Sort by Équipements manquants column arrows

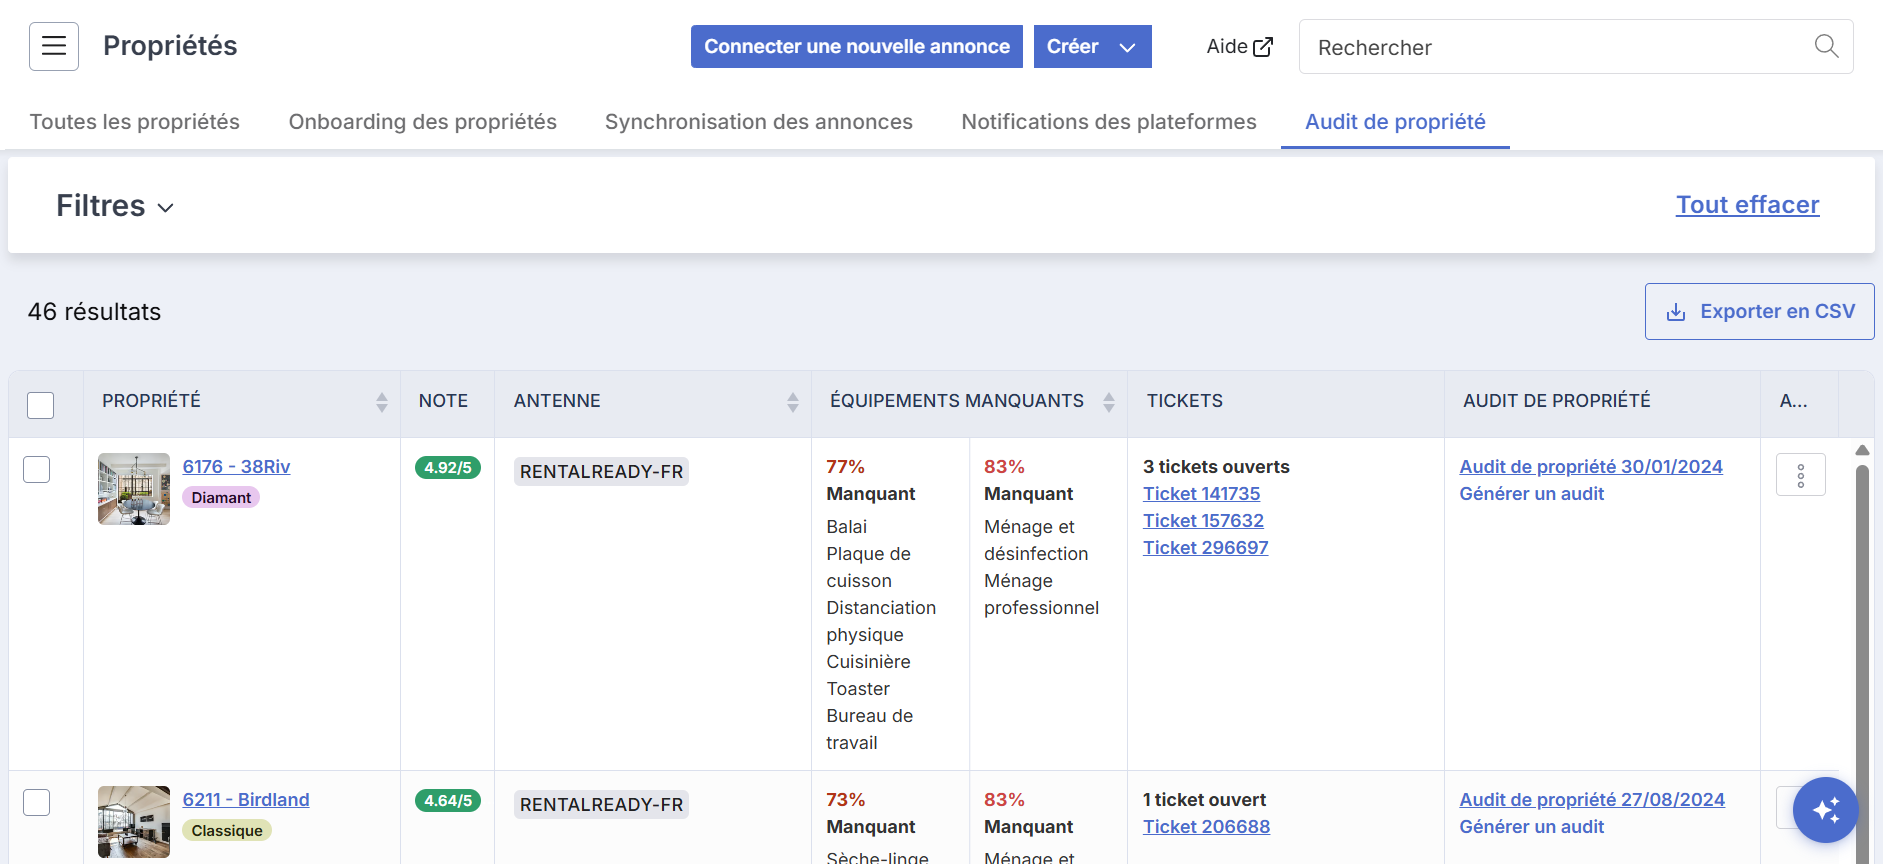coord(1108,402)
